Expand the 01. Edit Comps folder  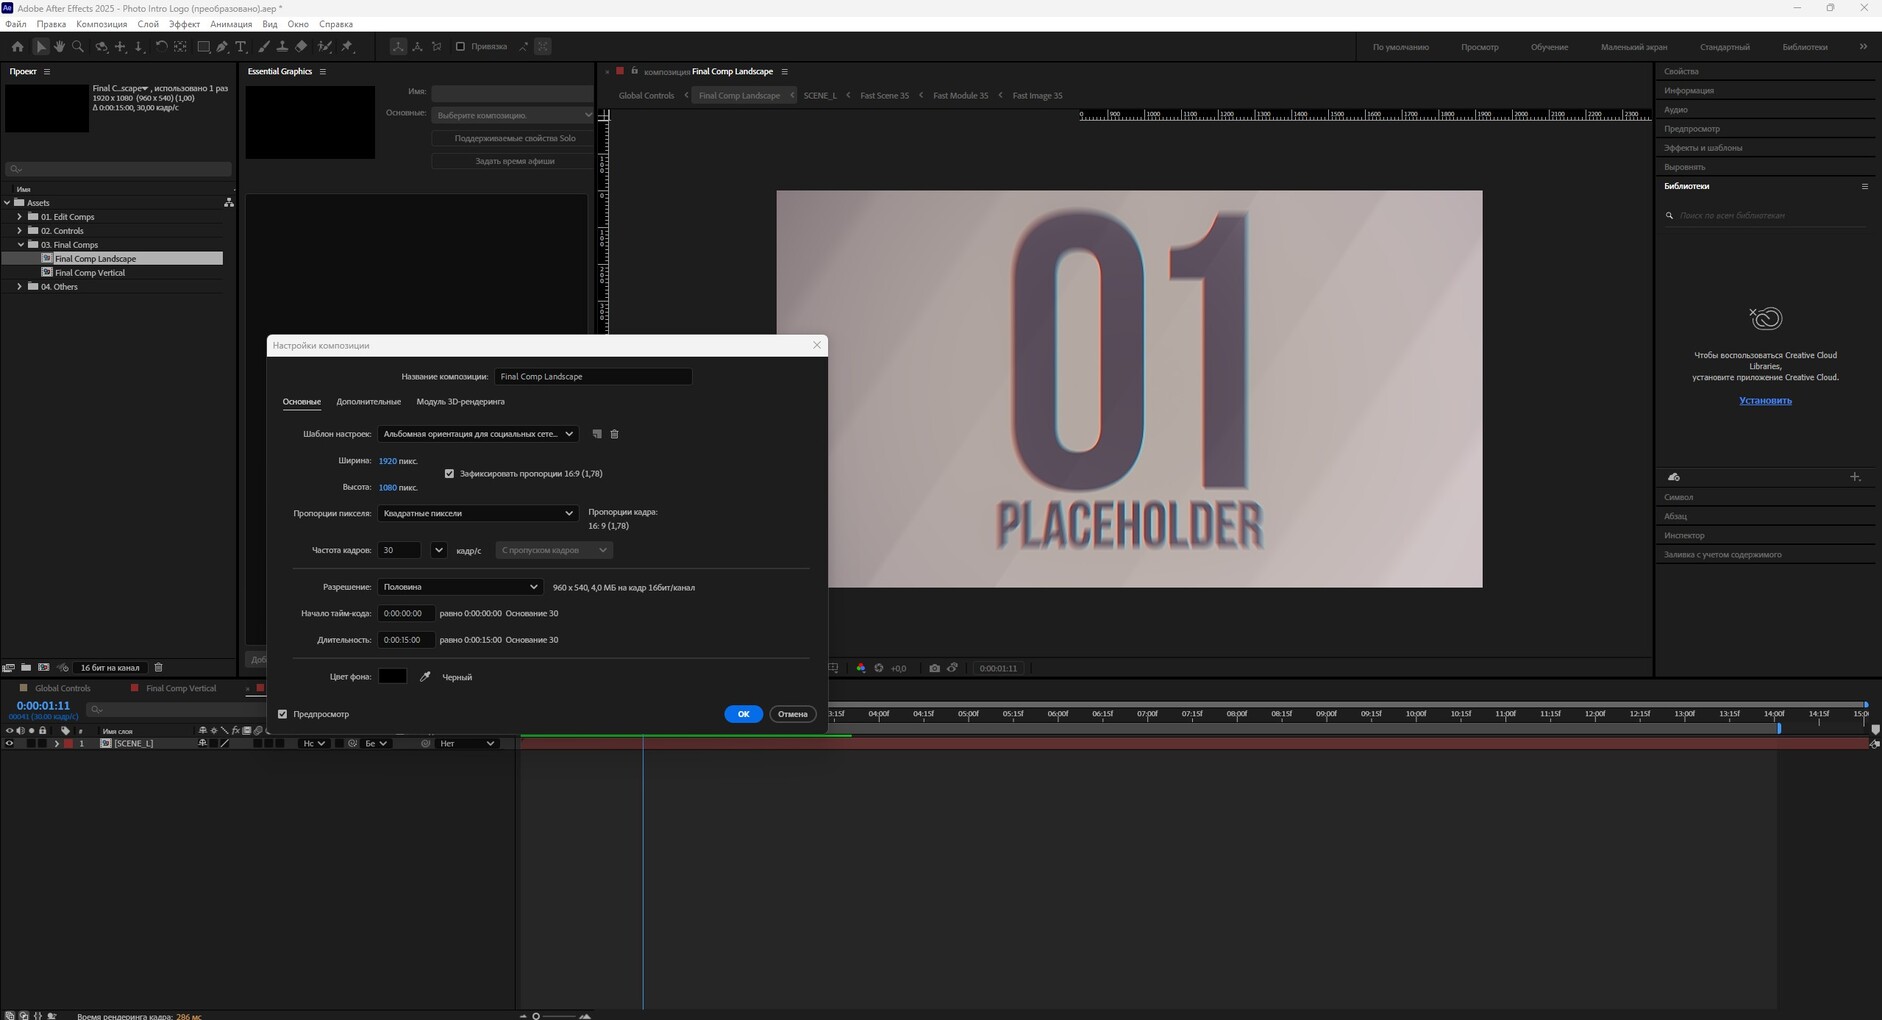pos(19,217)
